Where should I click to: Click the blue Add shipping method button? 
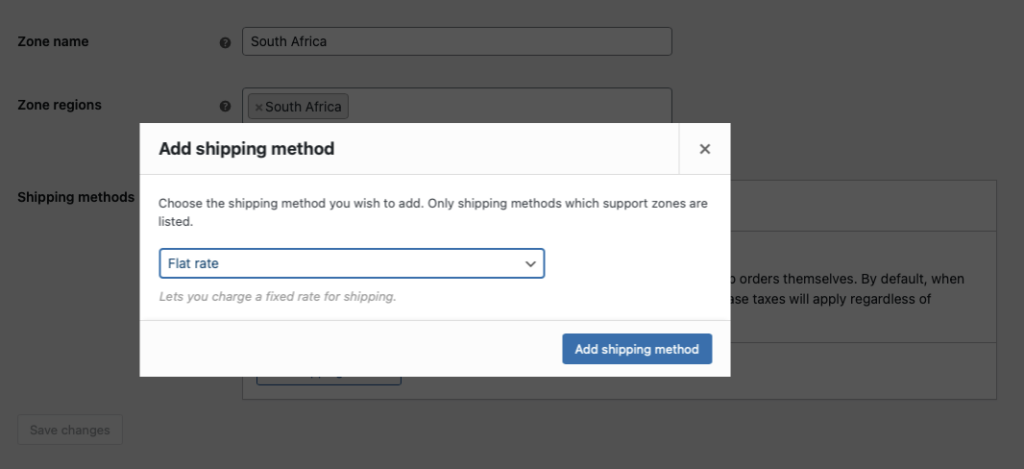tap(637, 349)
